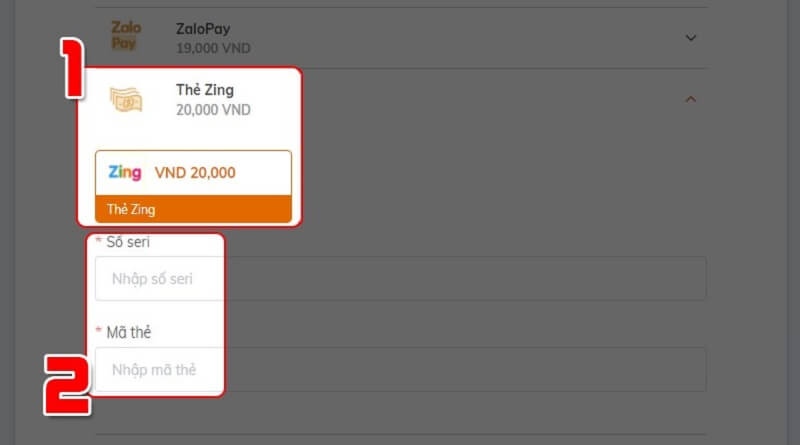Screen dimensions: 800x445
Task: Expand the ZaloPay payment section chevron
Action: tap(690, 38)
